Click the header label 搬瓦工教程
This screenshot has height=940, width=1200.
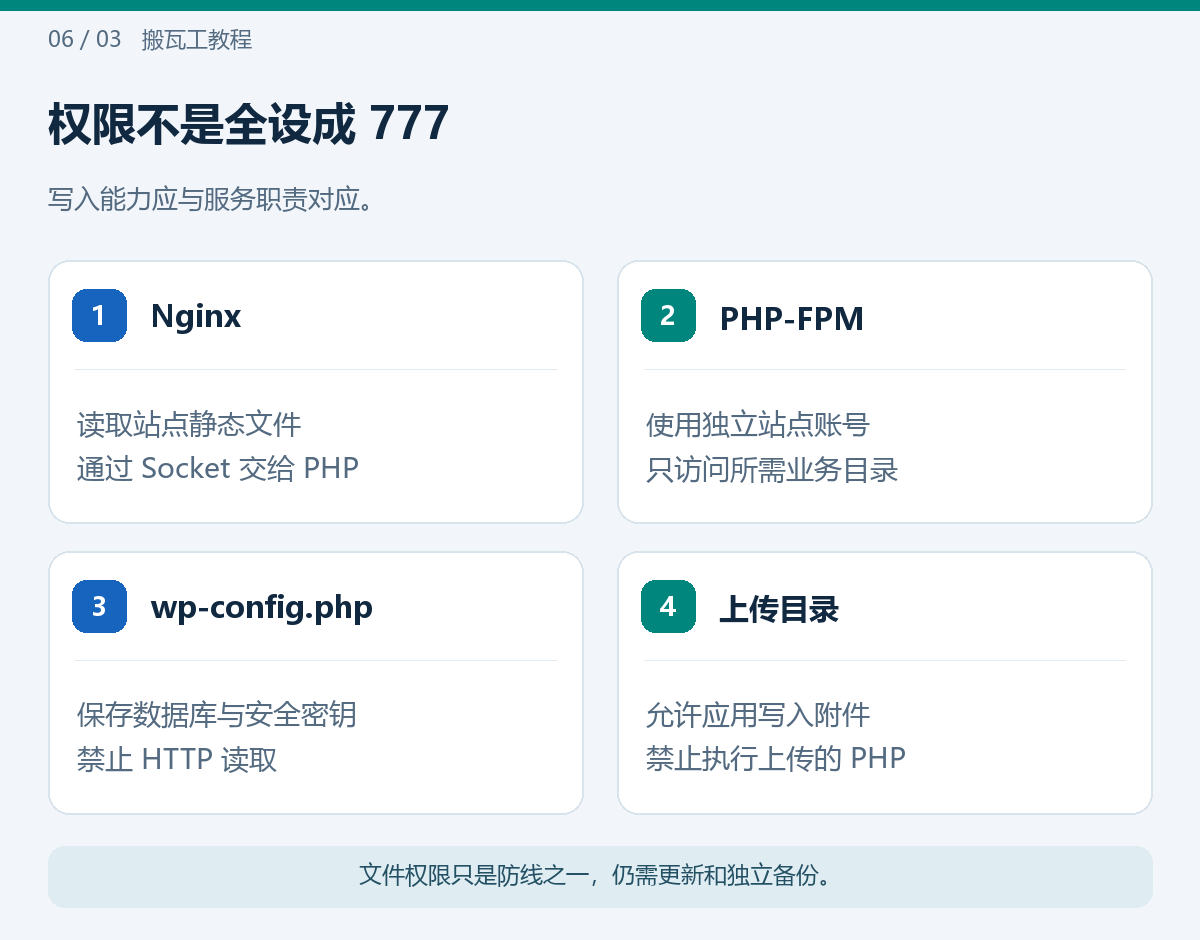(x=197, y=40)
